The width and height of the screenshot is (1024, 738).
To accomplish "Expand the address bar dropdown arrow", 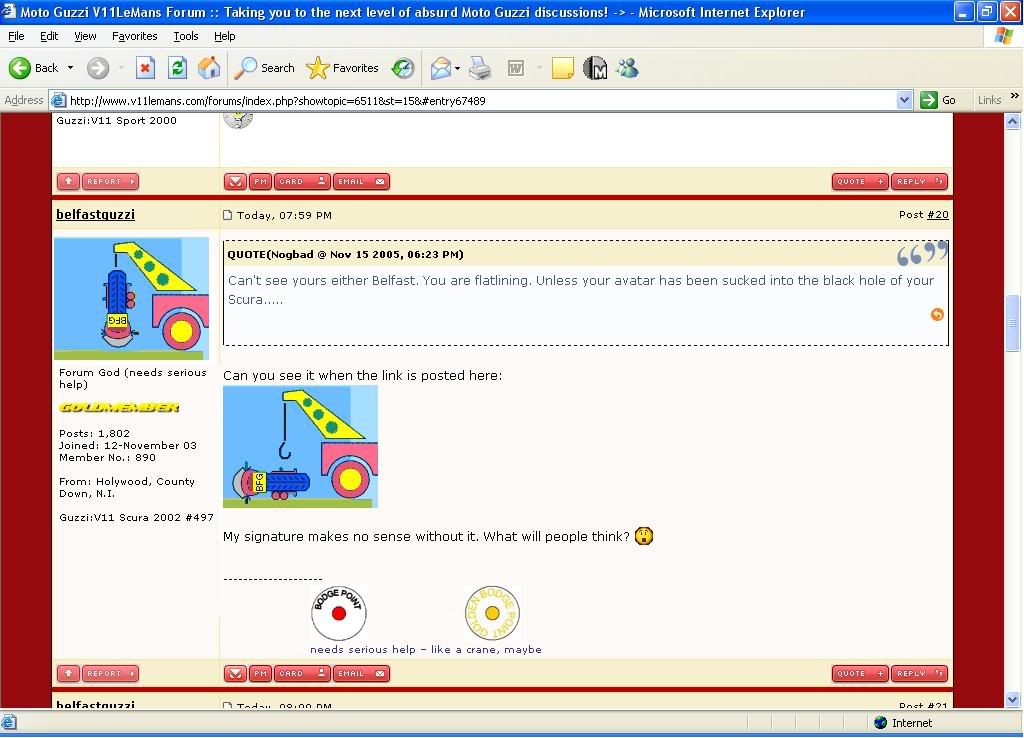I will (904, 101).
